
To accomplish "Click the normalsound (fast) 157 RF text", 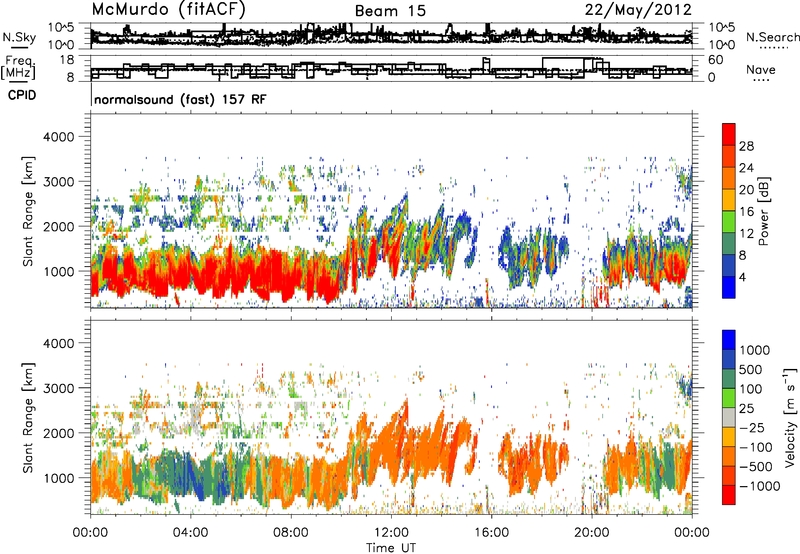I will [180, 99].
